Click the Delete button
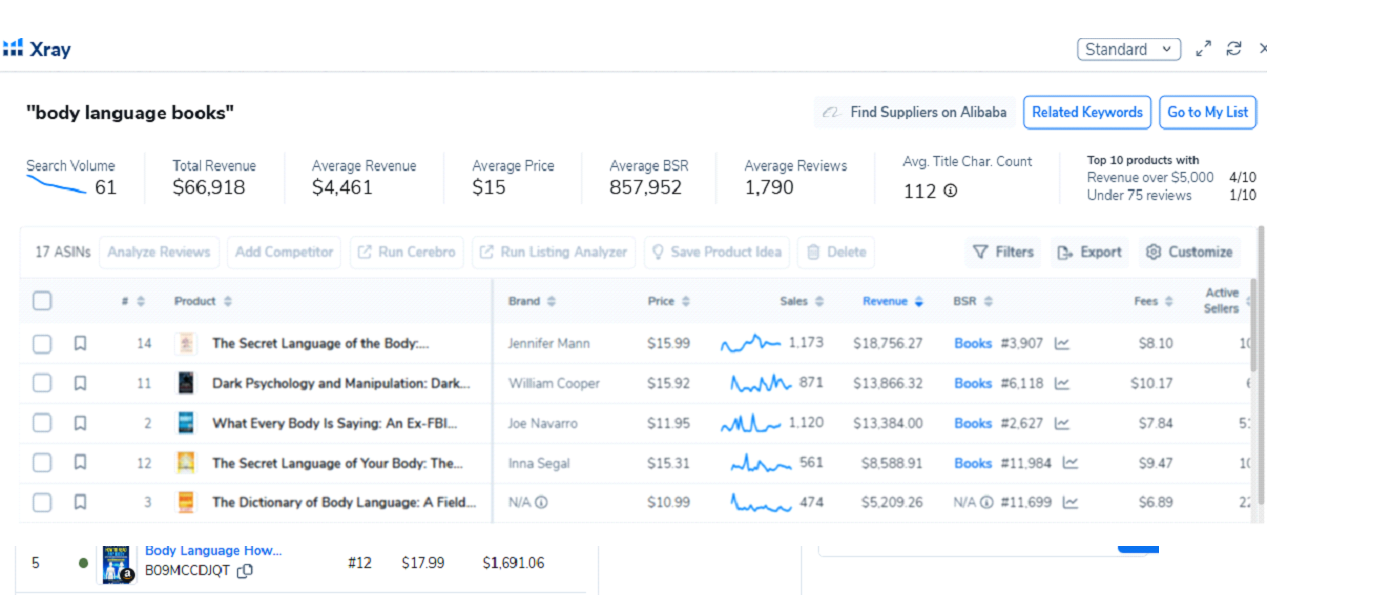The width and height of the screenshot is (1396, 595). coord(836,252)
